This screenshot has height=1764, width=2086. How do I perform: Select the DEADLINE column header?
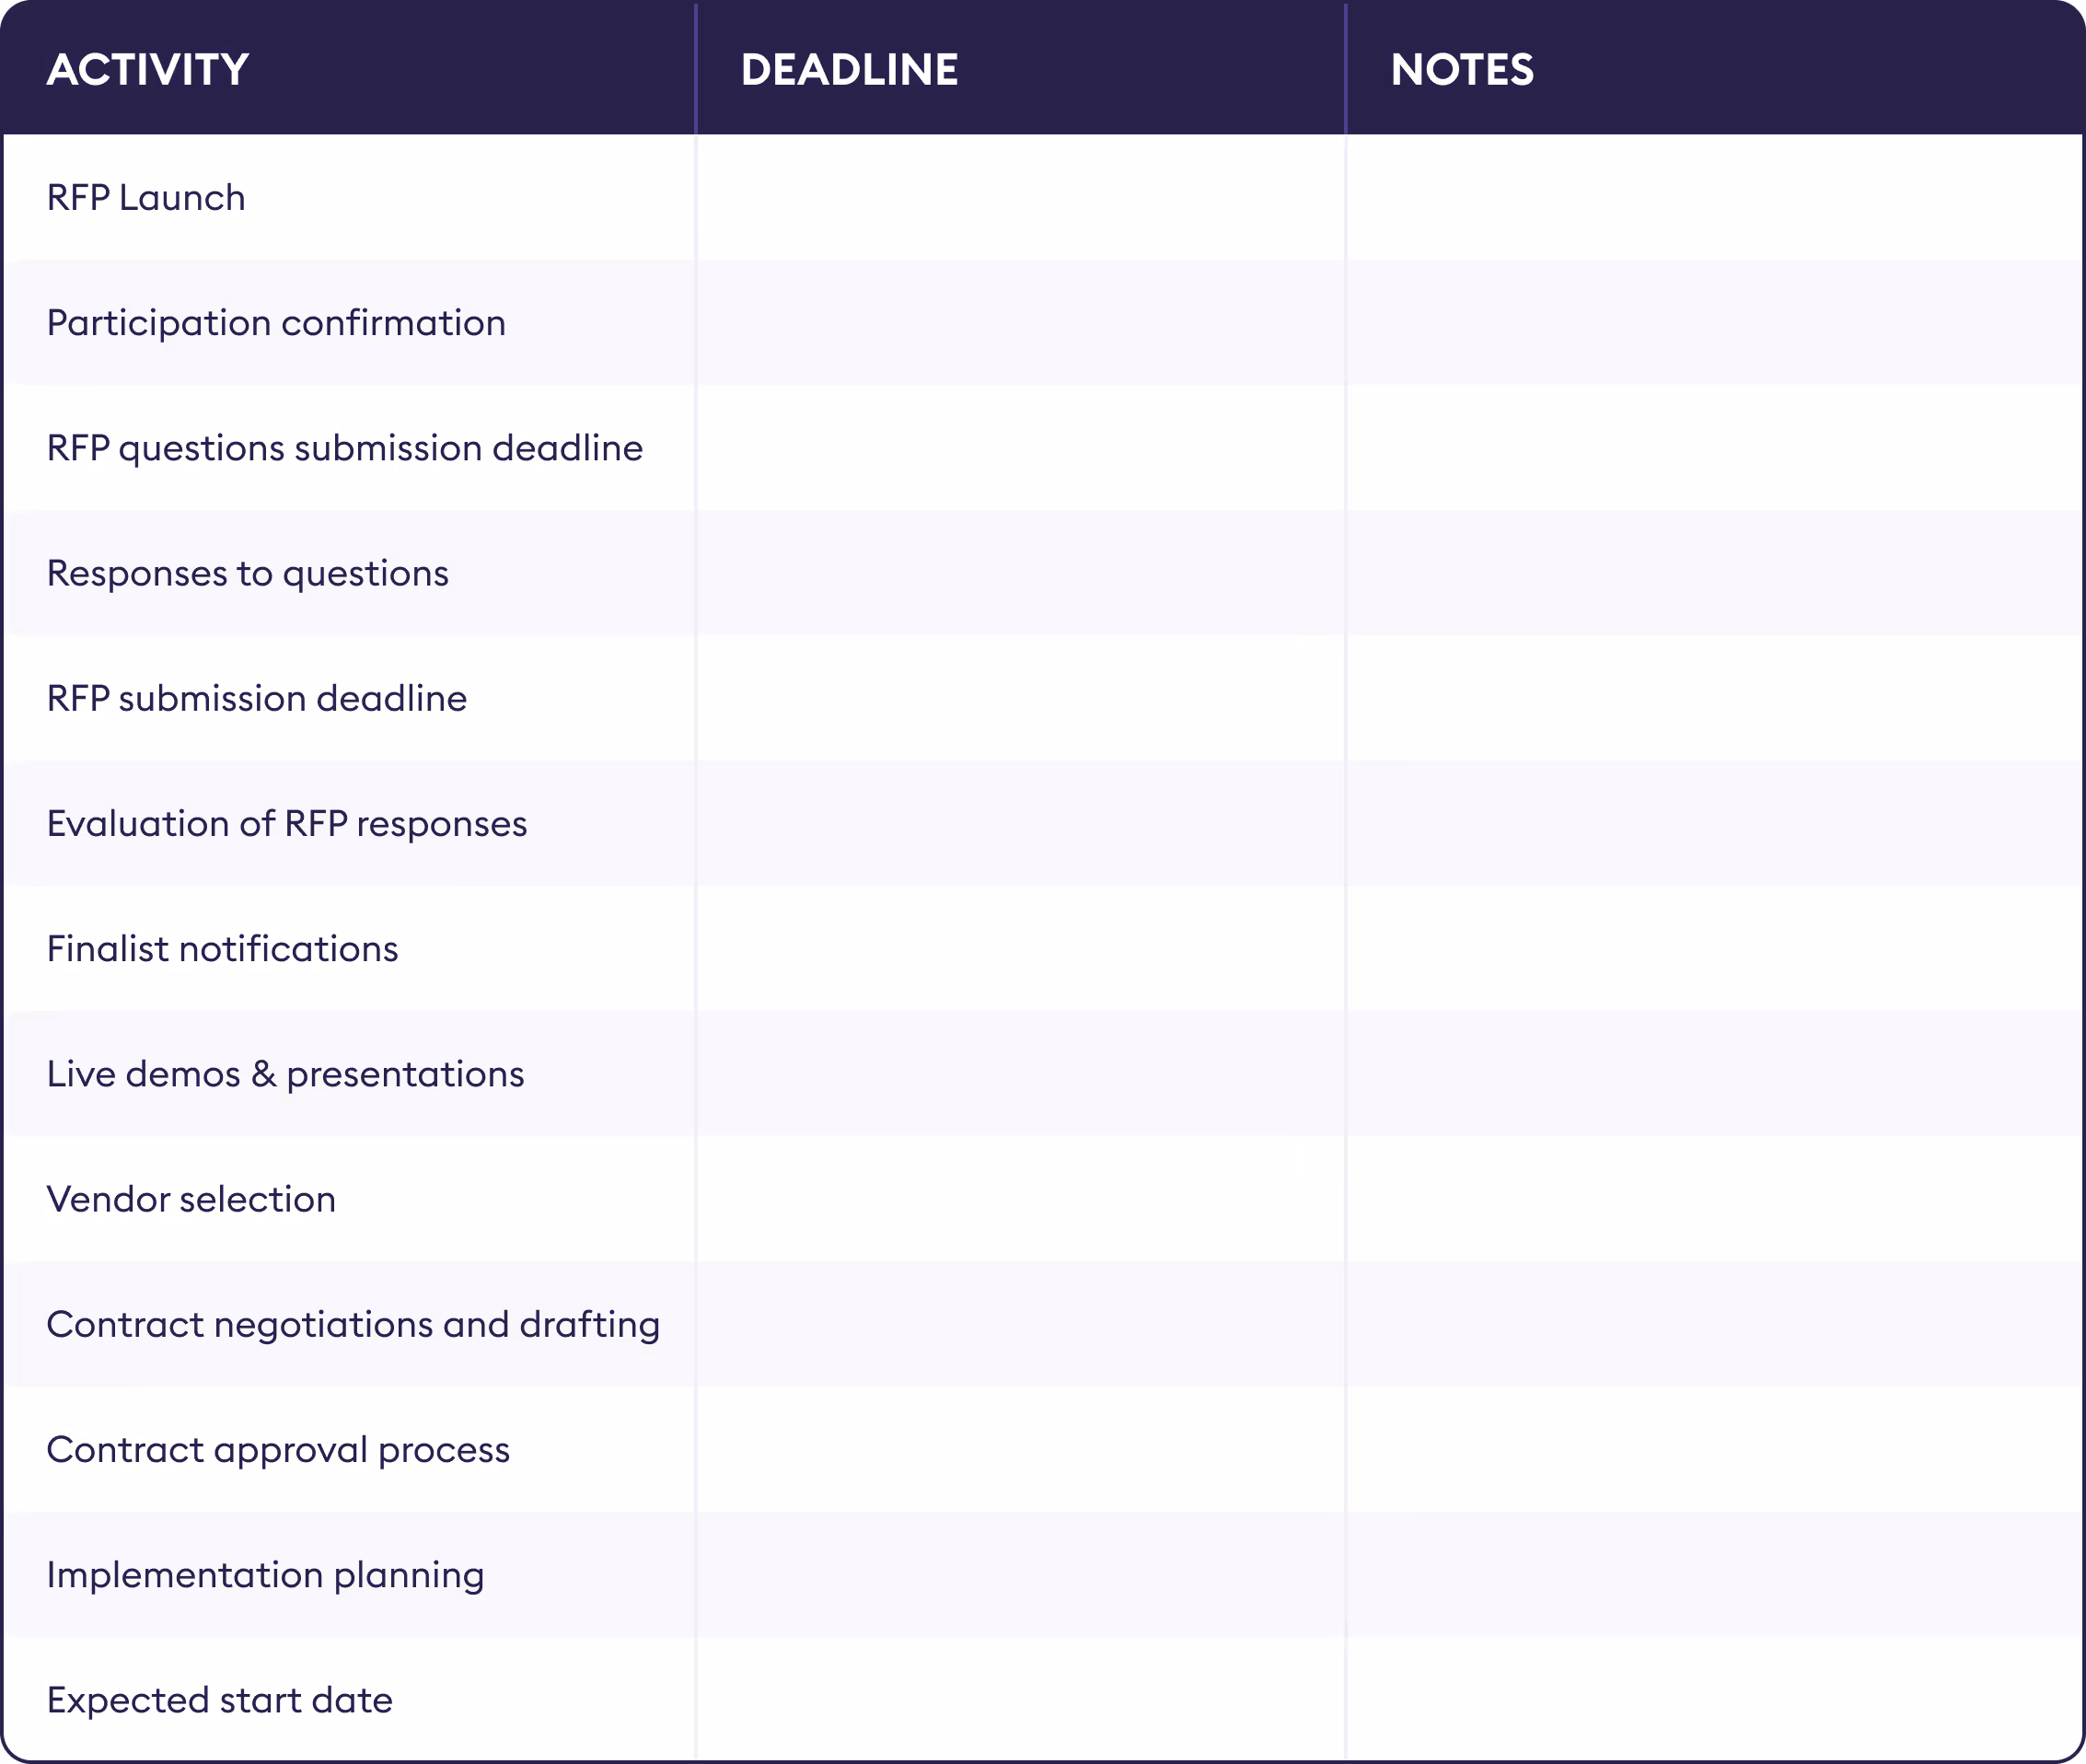coord(849,70)
